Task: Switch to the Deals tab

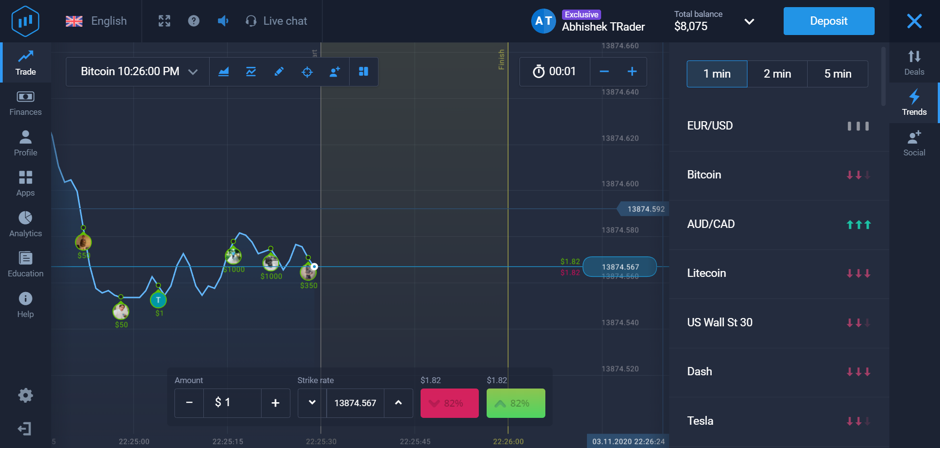Action: pos(914,62)
